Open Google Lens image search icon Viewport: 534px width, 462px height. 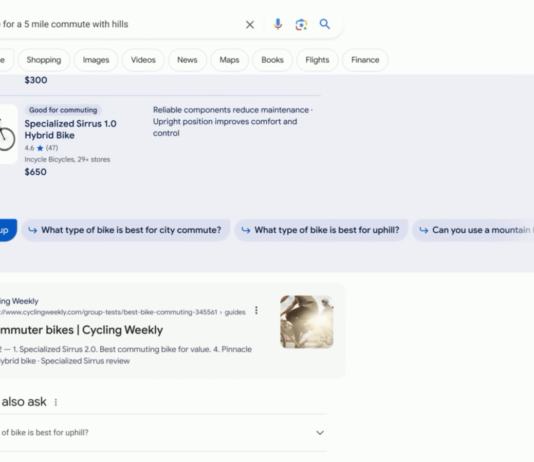[x=301, y=25]
